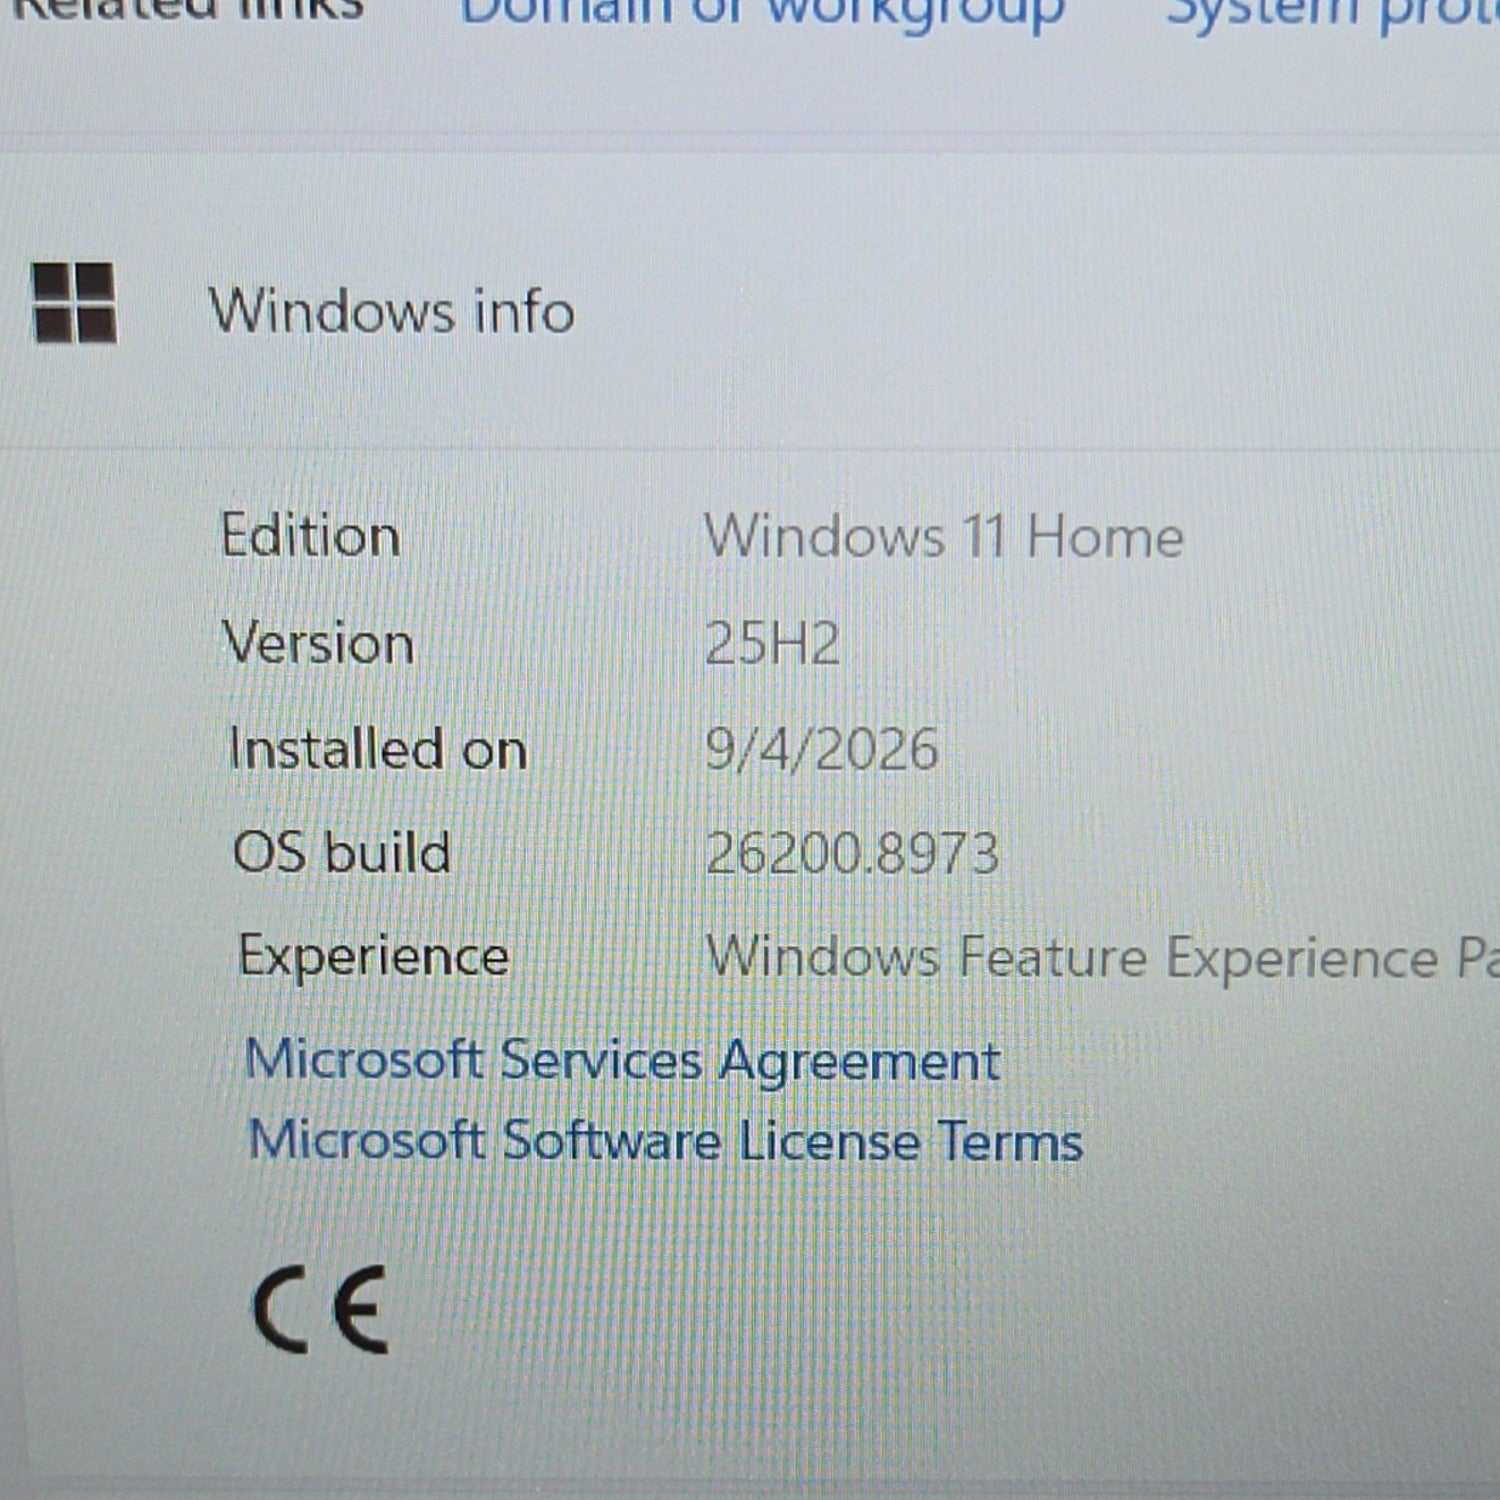Select the installed date 9/4/2026
This screenshot has width=1500, height=1500.
(x=821, y=749)
